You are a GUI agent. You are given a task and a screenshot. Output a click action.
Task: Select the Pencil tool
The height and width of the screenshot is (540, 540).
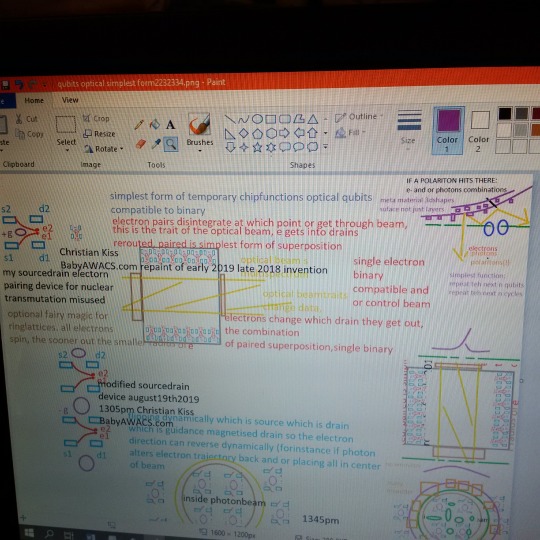coord(139,125)
